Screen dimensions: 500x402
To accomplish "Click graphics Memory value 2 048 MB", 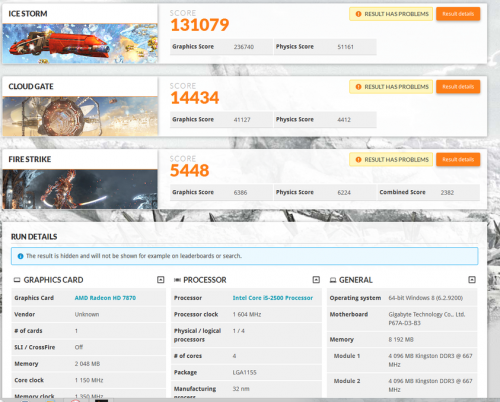I will pyautogui.click(x=87, y=364).
